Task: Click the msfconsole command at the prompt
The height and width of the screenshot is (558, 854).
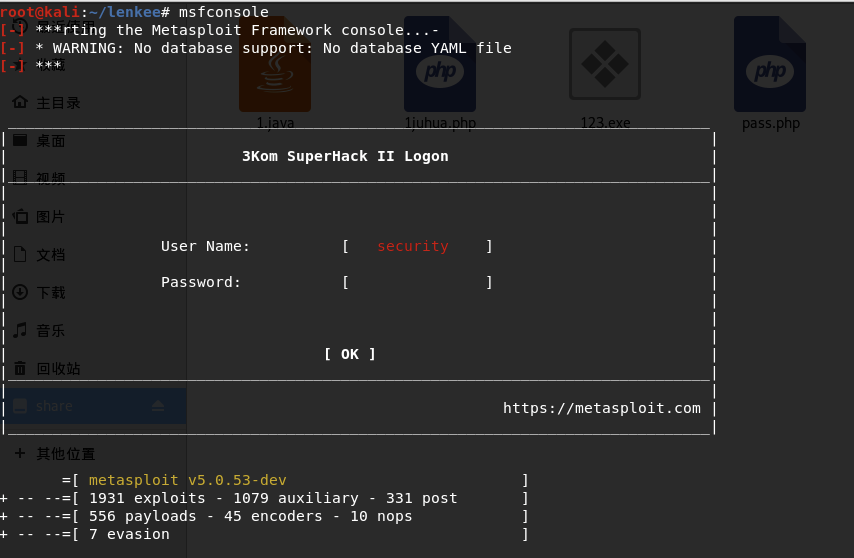Action: coord(224,12)
